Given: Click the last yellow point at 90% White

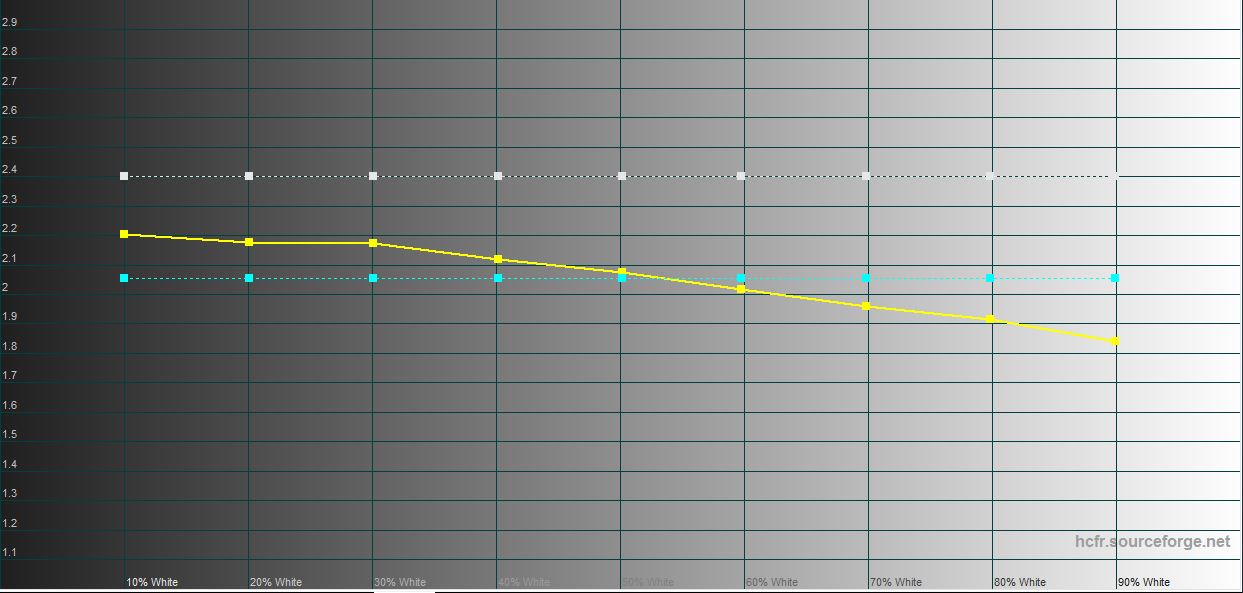Looking at the screenshot, I should (1115, 341).
